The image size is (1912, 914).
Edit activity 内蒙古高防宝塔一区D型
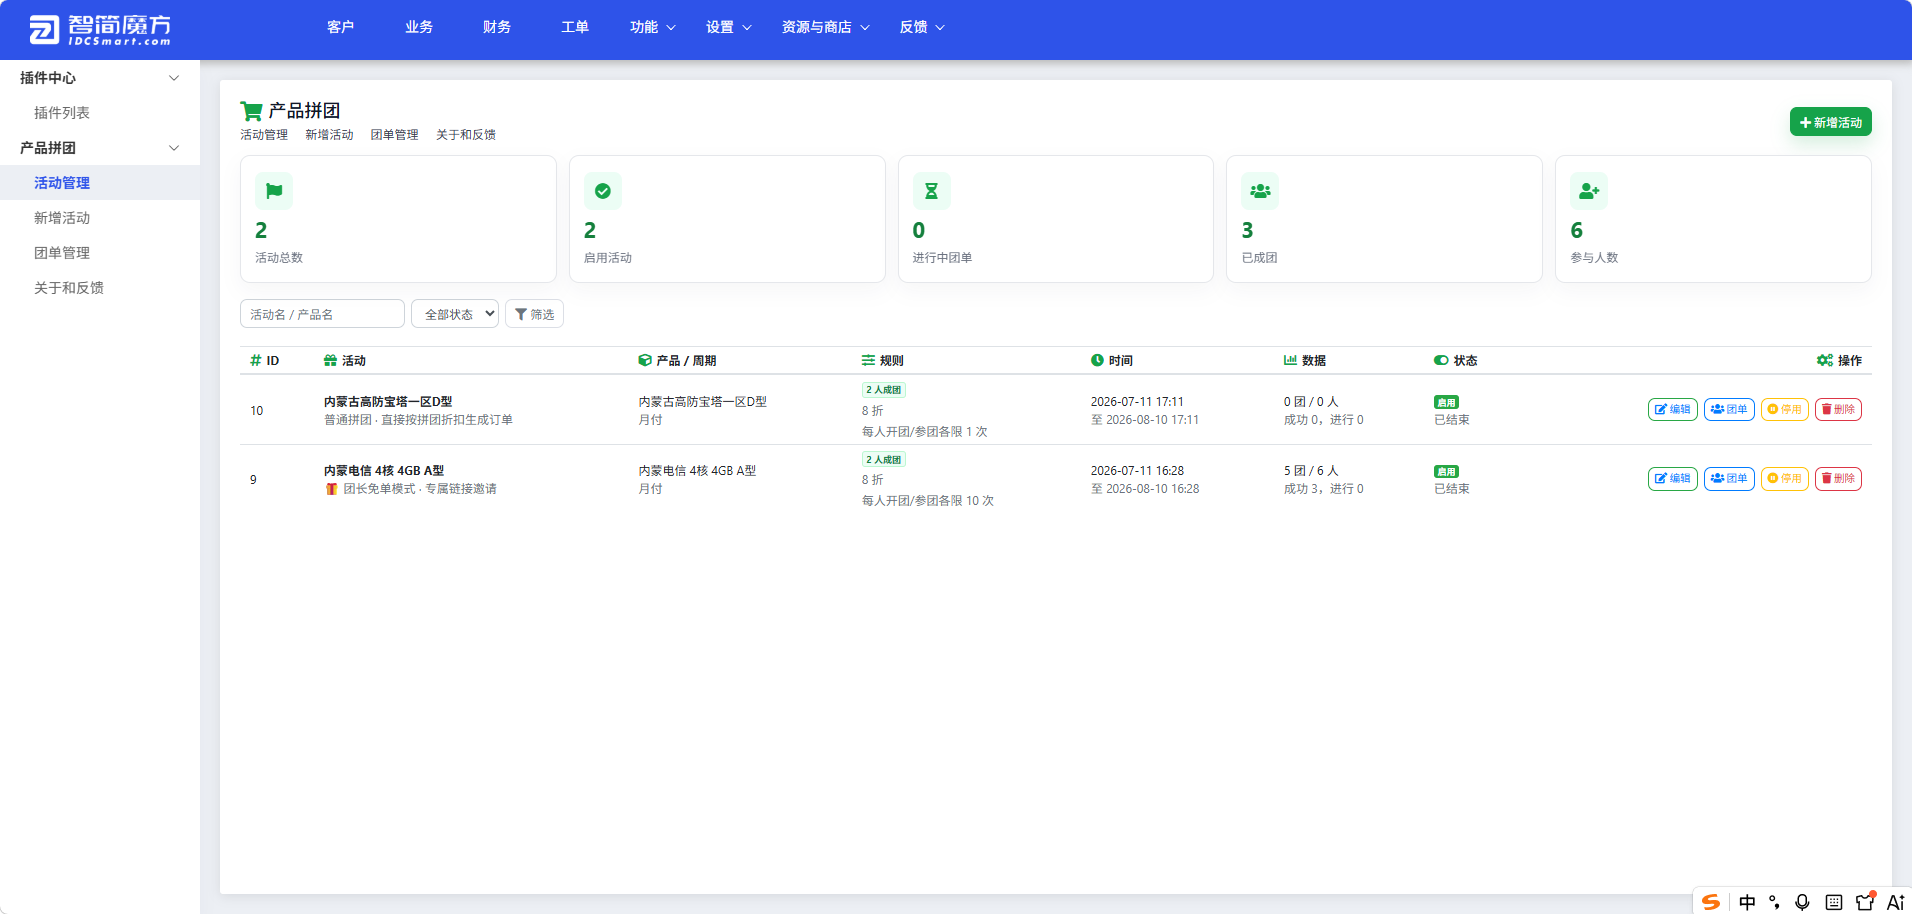[1672, 409]
